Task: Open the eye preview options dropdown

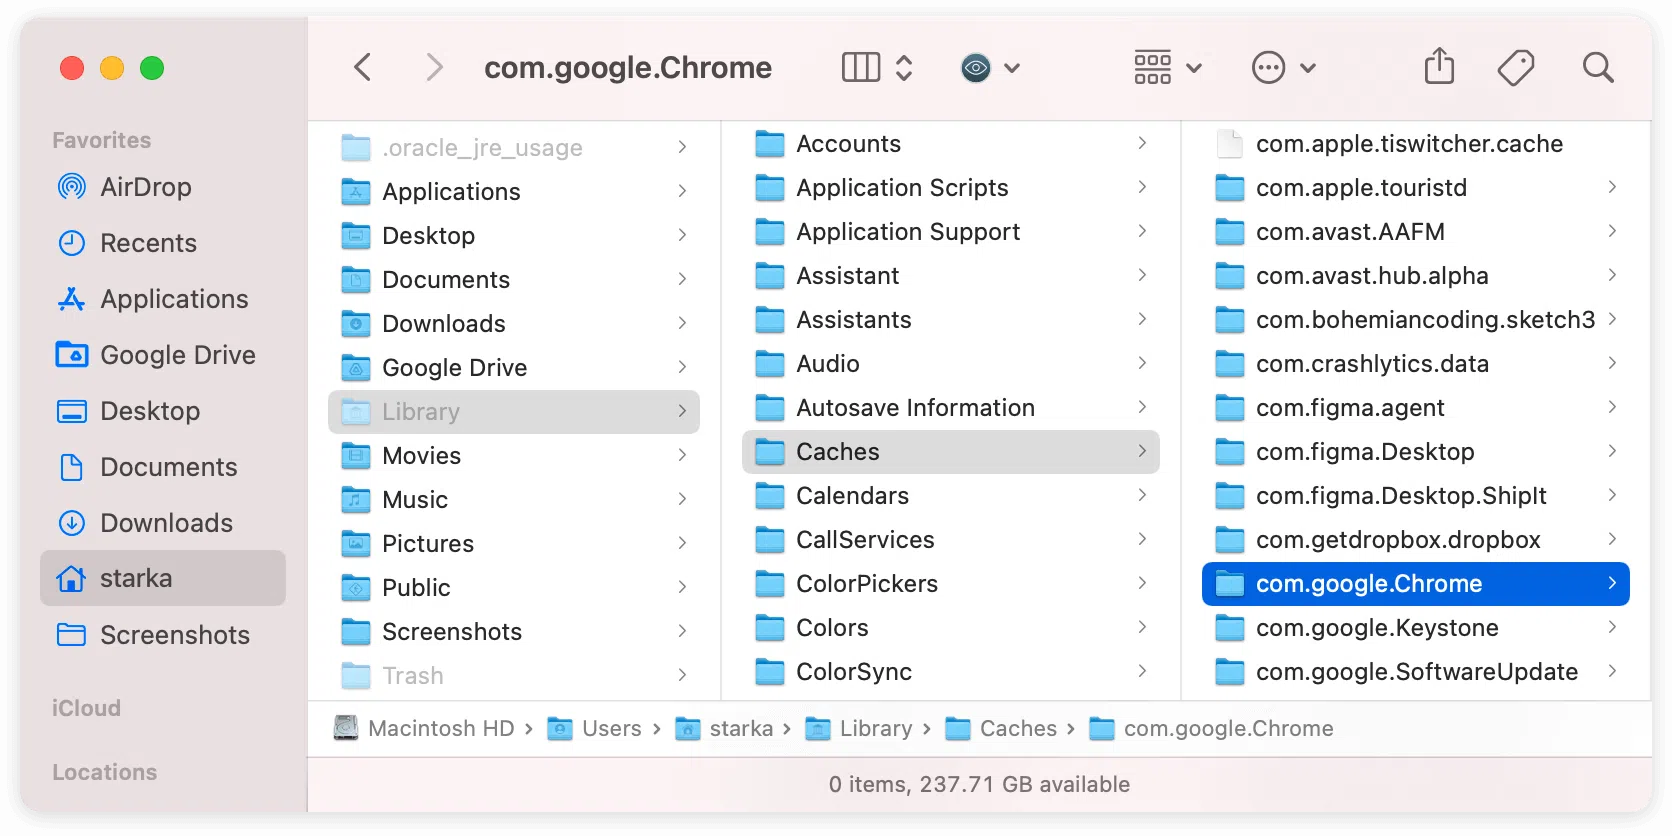Action: [989, 68]
